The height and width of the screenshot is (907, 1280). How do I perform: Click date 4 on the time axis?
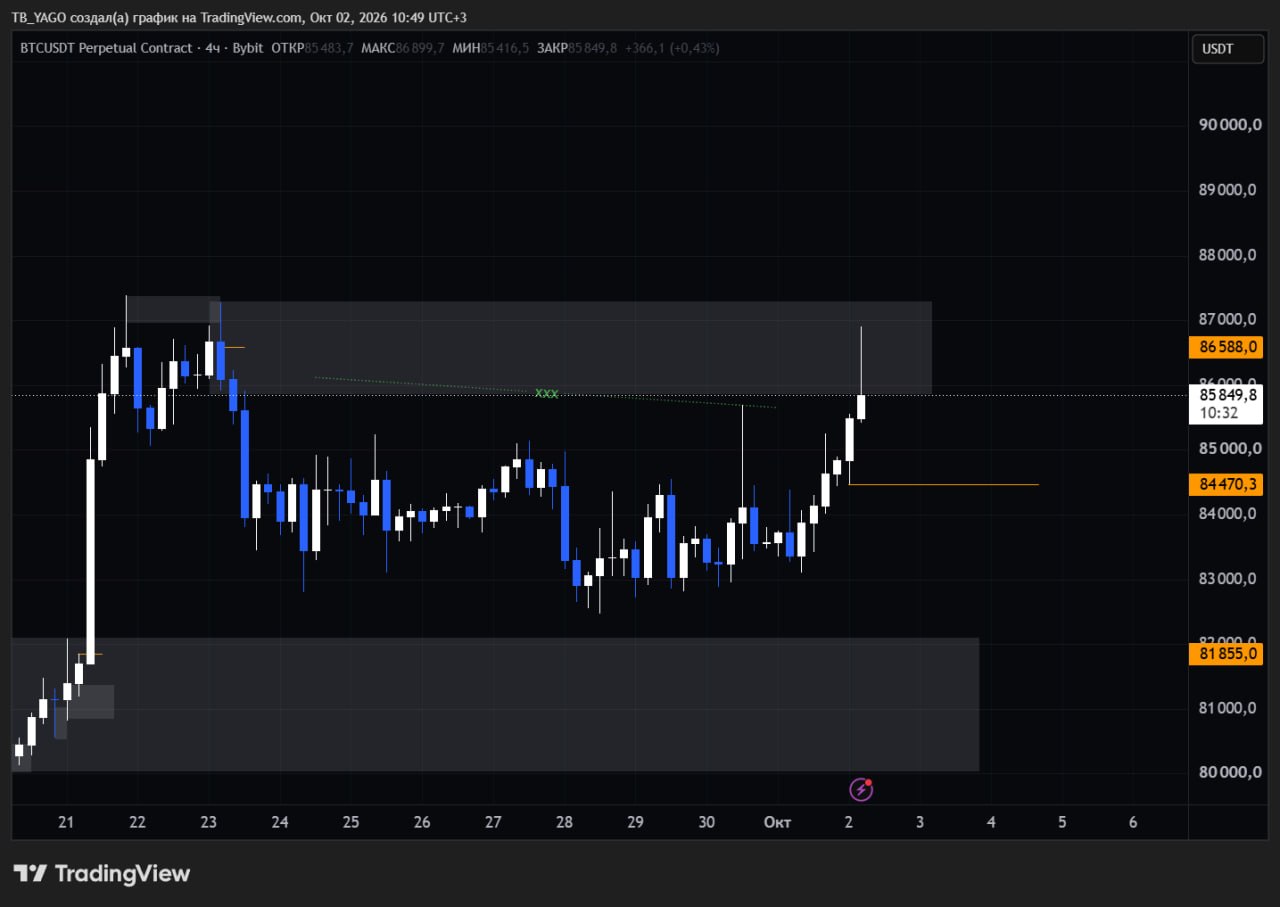point(991,822)
